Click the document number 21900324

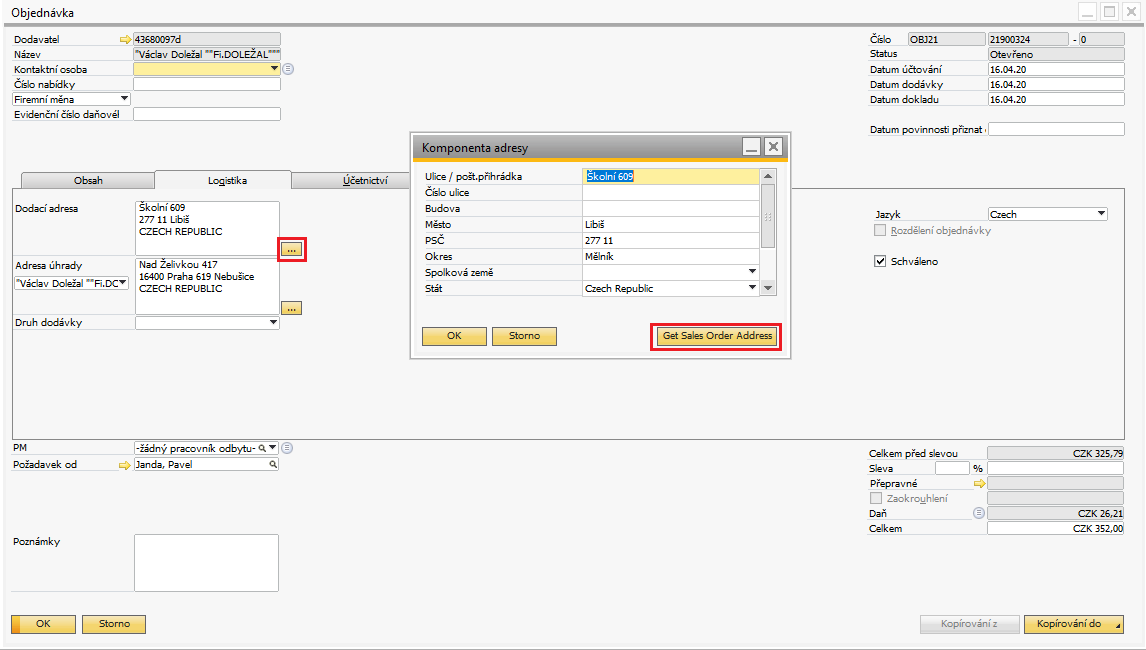pyautogui.click(x=1028, y=39)
